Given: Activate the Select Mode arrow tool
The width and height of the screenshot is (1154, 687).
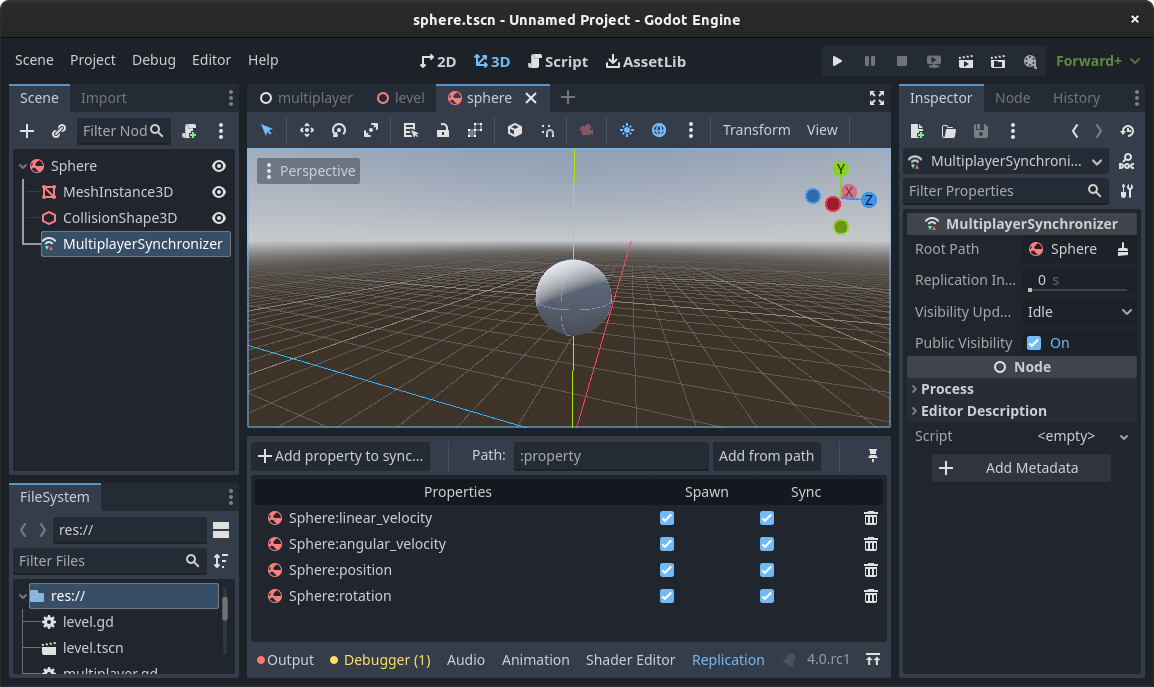Looking at the screenshot, I should click(266, 130).
